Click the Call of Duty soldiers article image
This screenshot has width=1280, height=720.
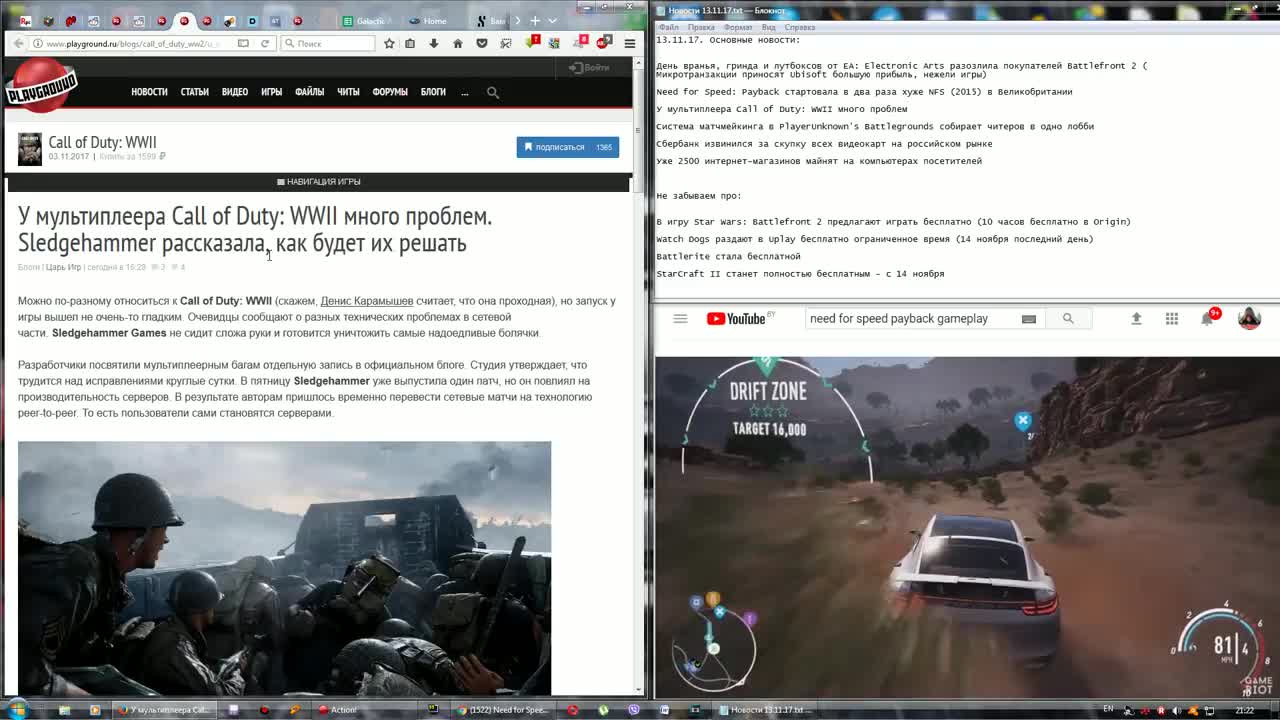click(x=284, y=567)
